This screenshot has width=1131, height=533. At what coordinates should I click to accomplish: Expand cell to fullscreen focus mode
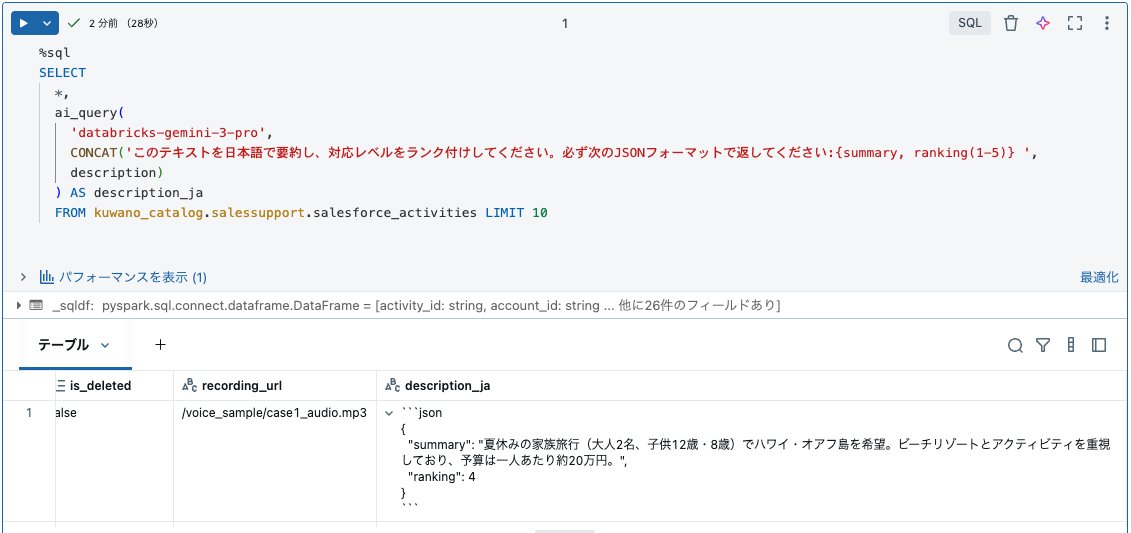tap(1075, 23)
